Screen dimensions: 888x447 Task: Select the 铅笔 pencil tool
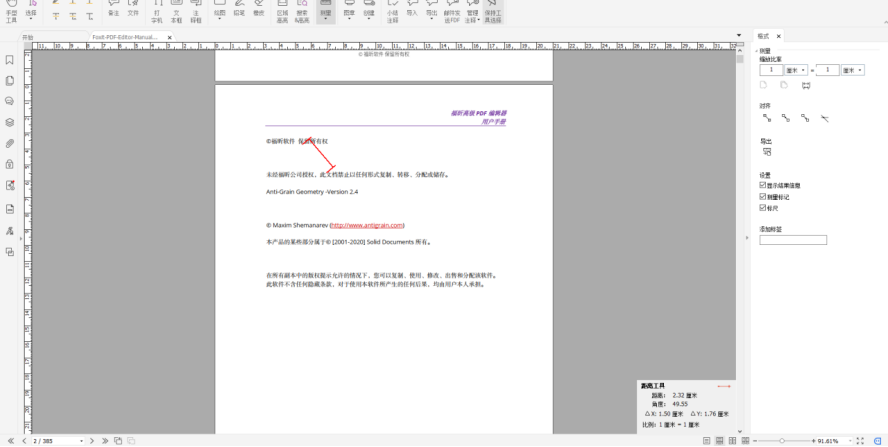coord(239,10)
